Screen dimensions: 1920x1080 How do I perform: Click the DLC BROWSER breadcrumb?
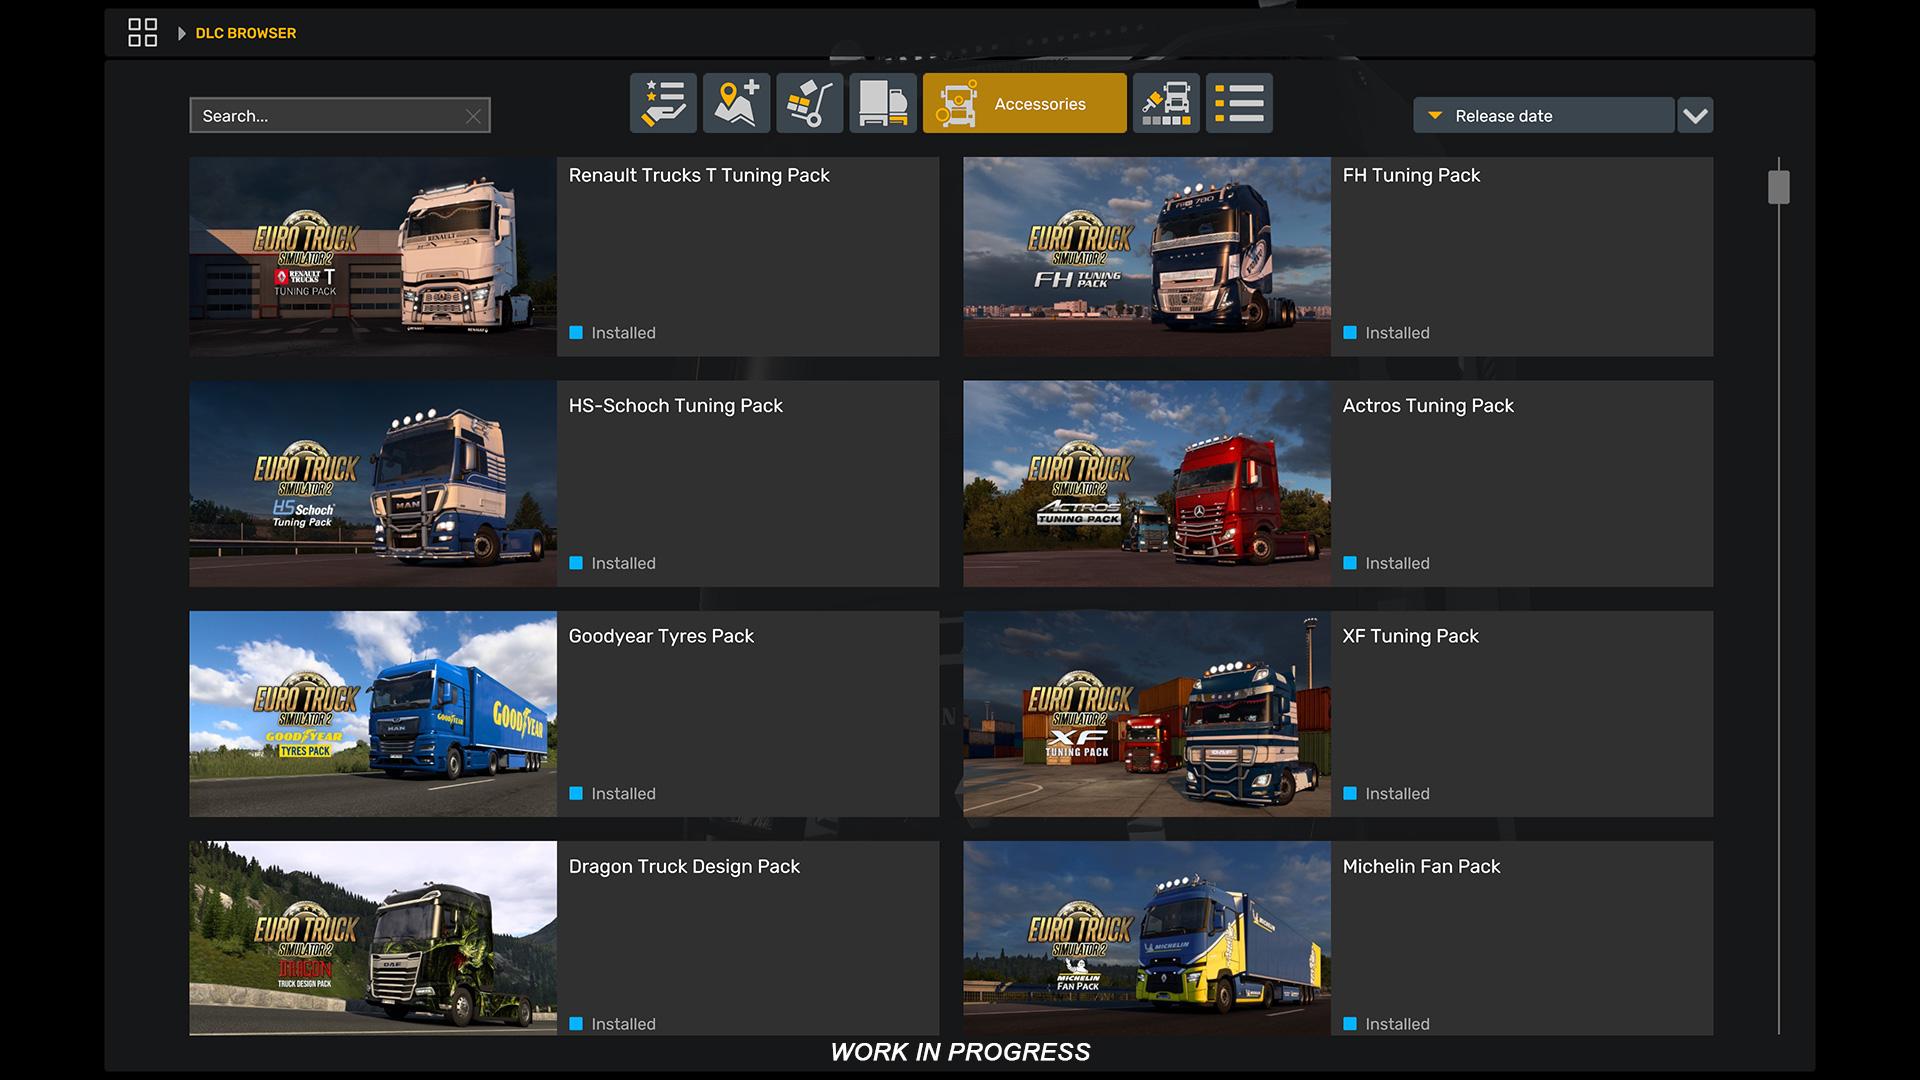click(x=246, y=33)
